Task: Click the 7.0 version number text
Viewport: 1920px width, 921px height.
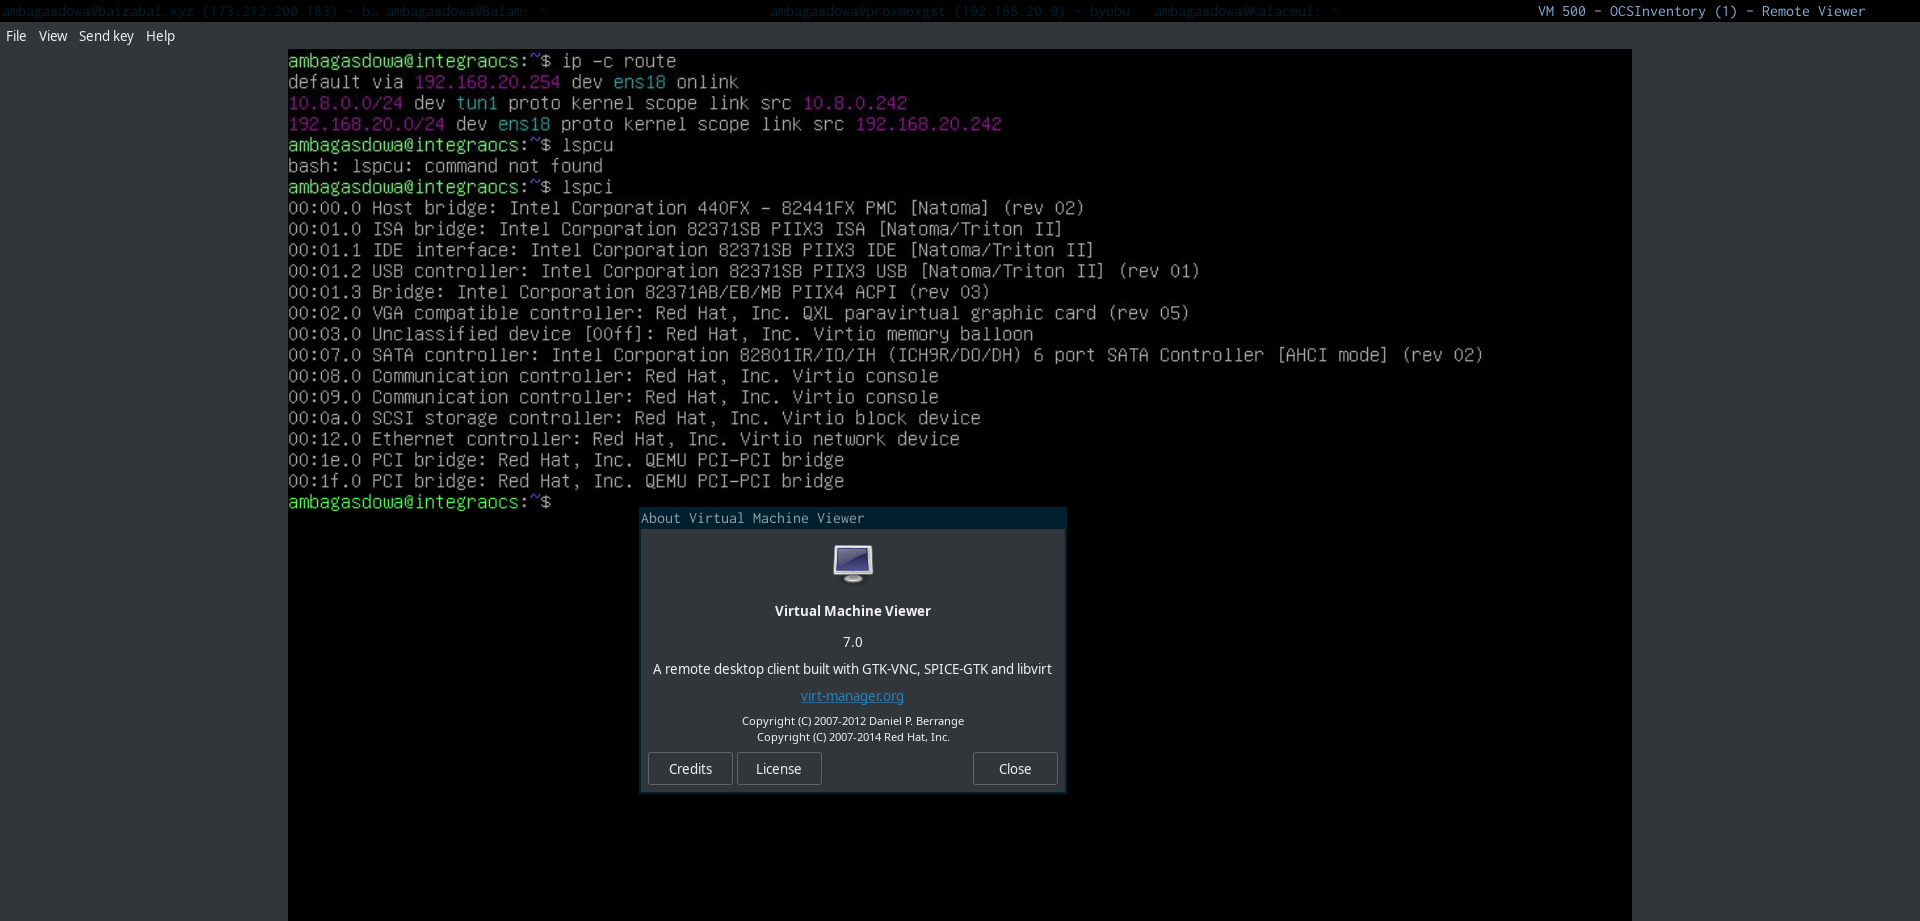Action: pyautogui.click(x=852, y=642)
